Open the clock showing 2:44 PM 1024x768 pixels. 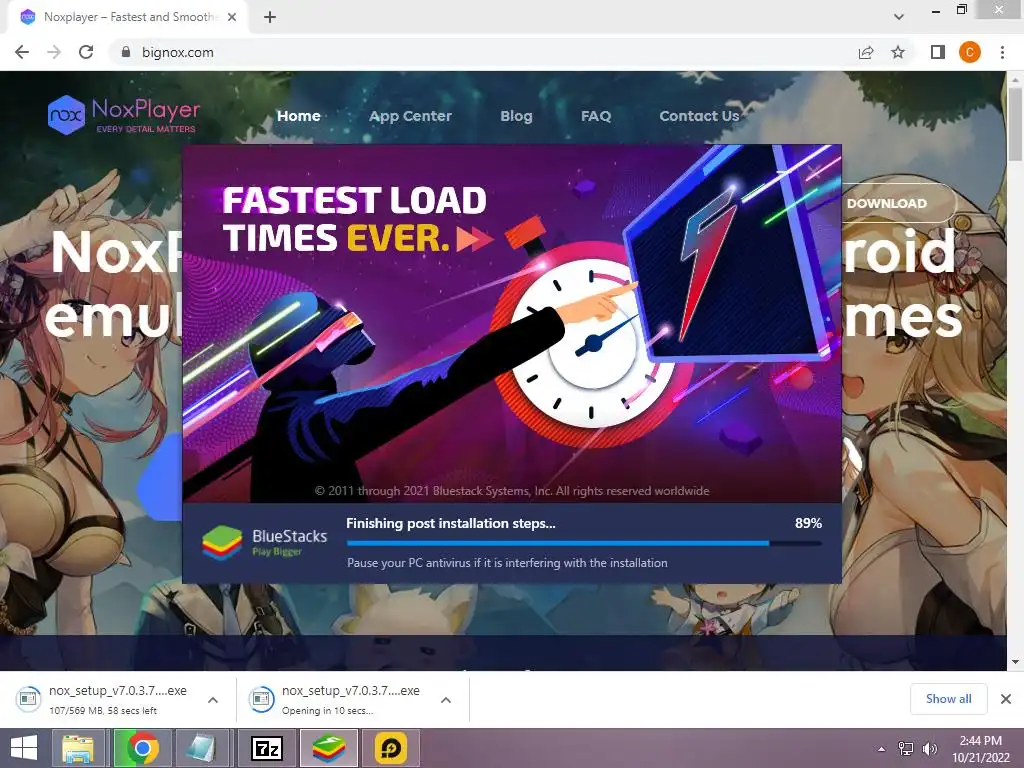point(980,749)
